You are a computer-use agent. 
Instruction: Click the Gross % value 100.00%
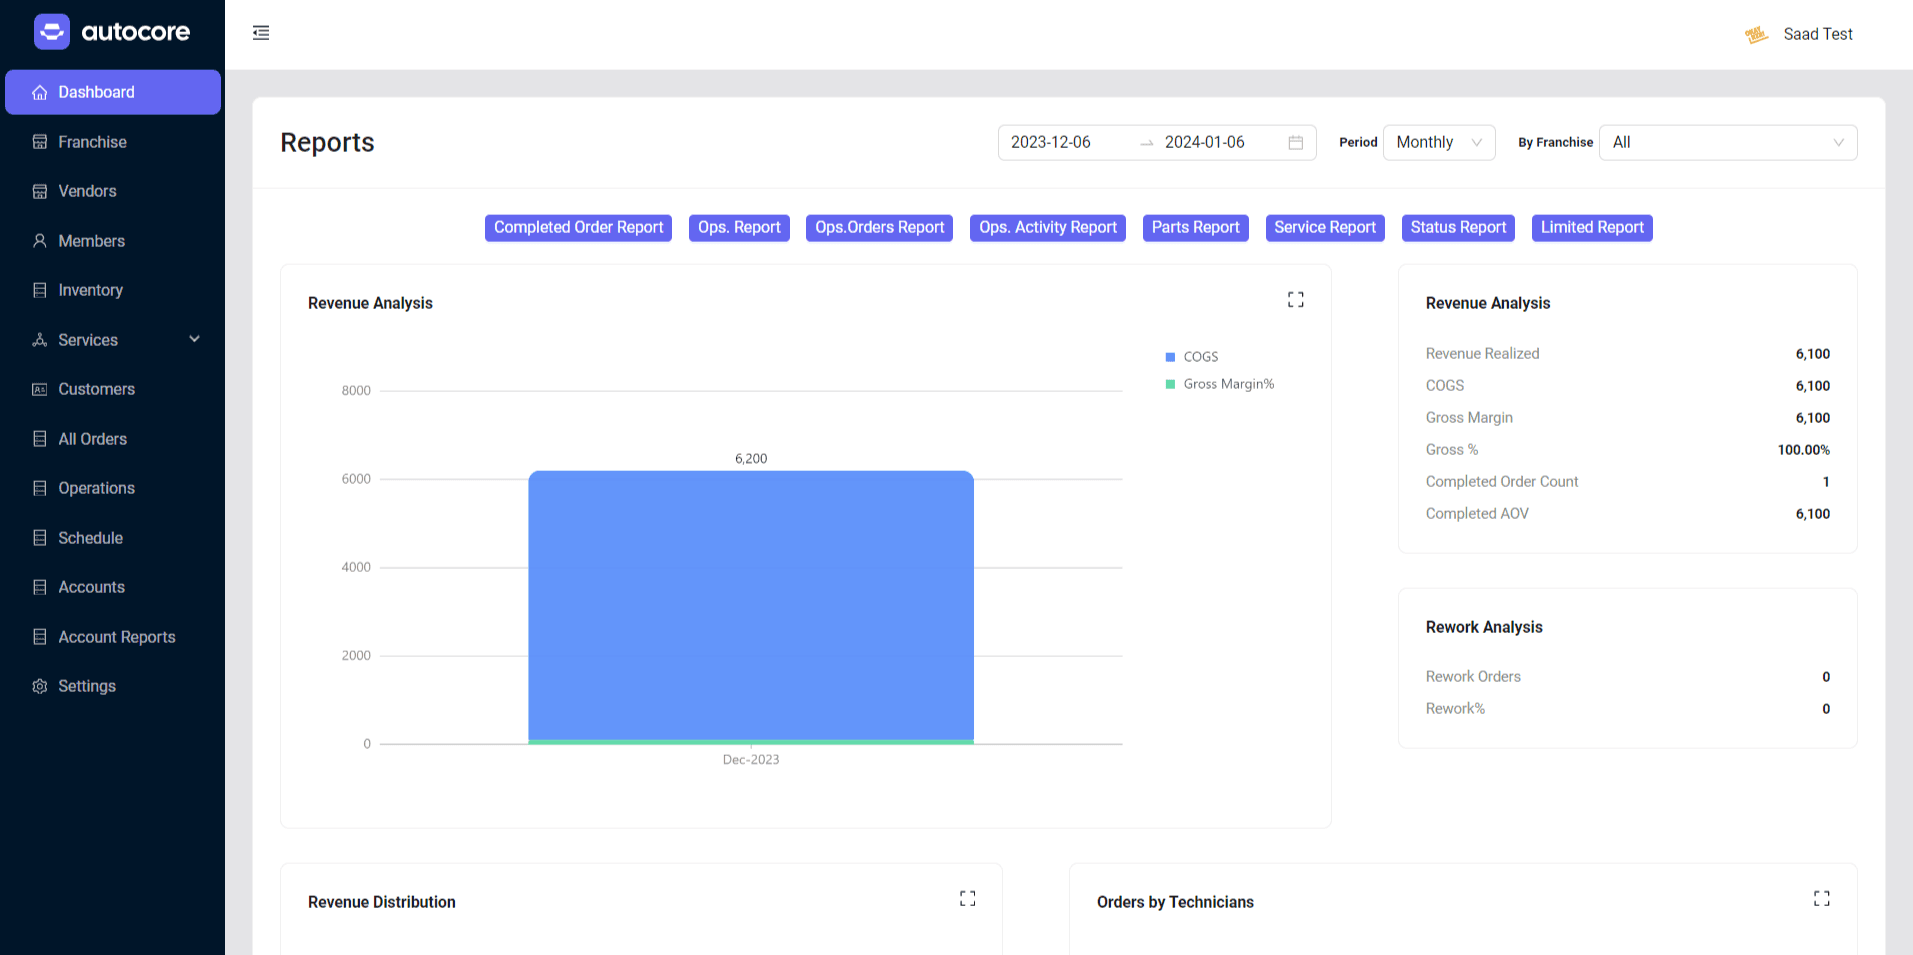pyautogui.click(x=1803, y=450)
